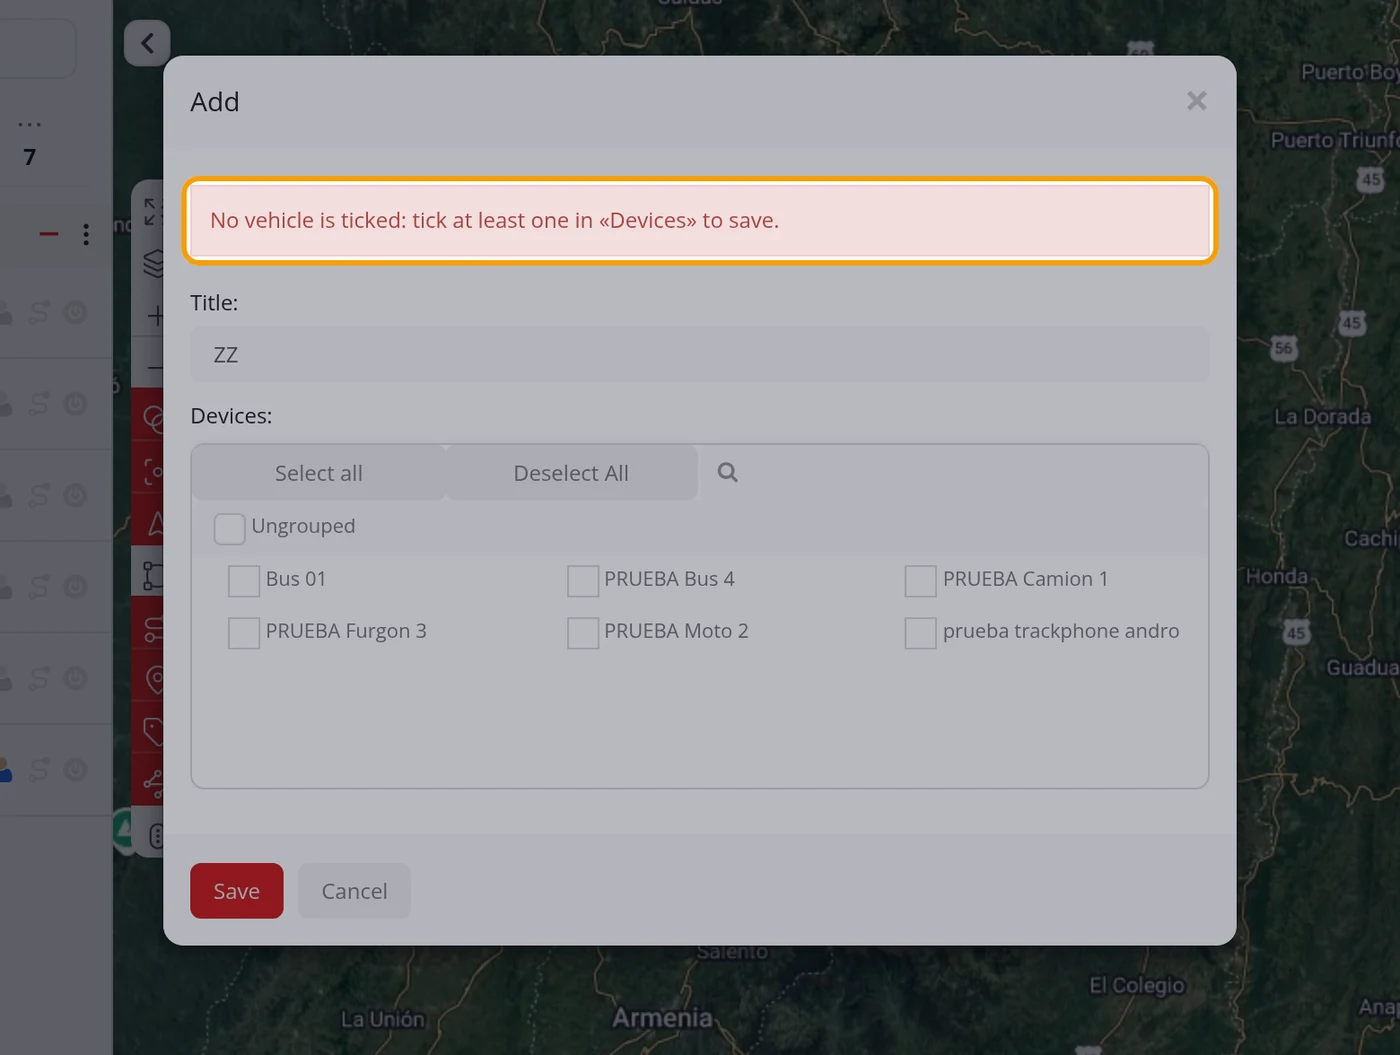Toggle fullscreen map arrows icon
1400x1055 pixels.
click(152, 211)
